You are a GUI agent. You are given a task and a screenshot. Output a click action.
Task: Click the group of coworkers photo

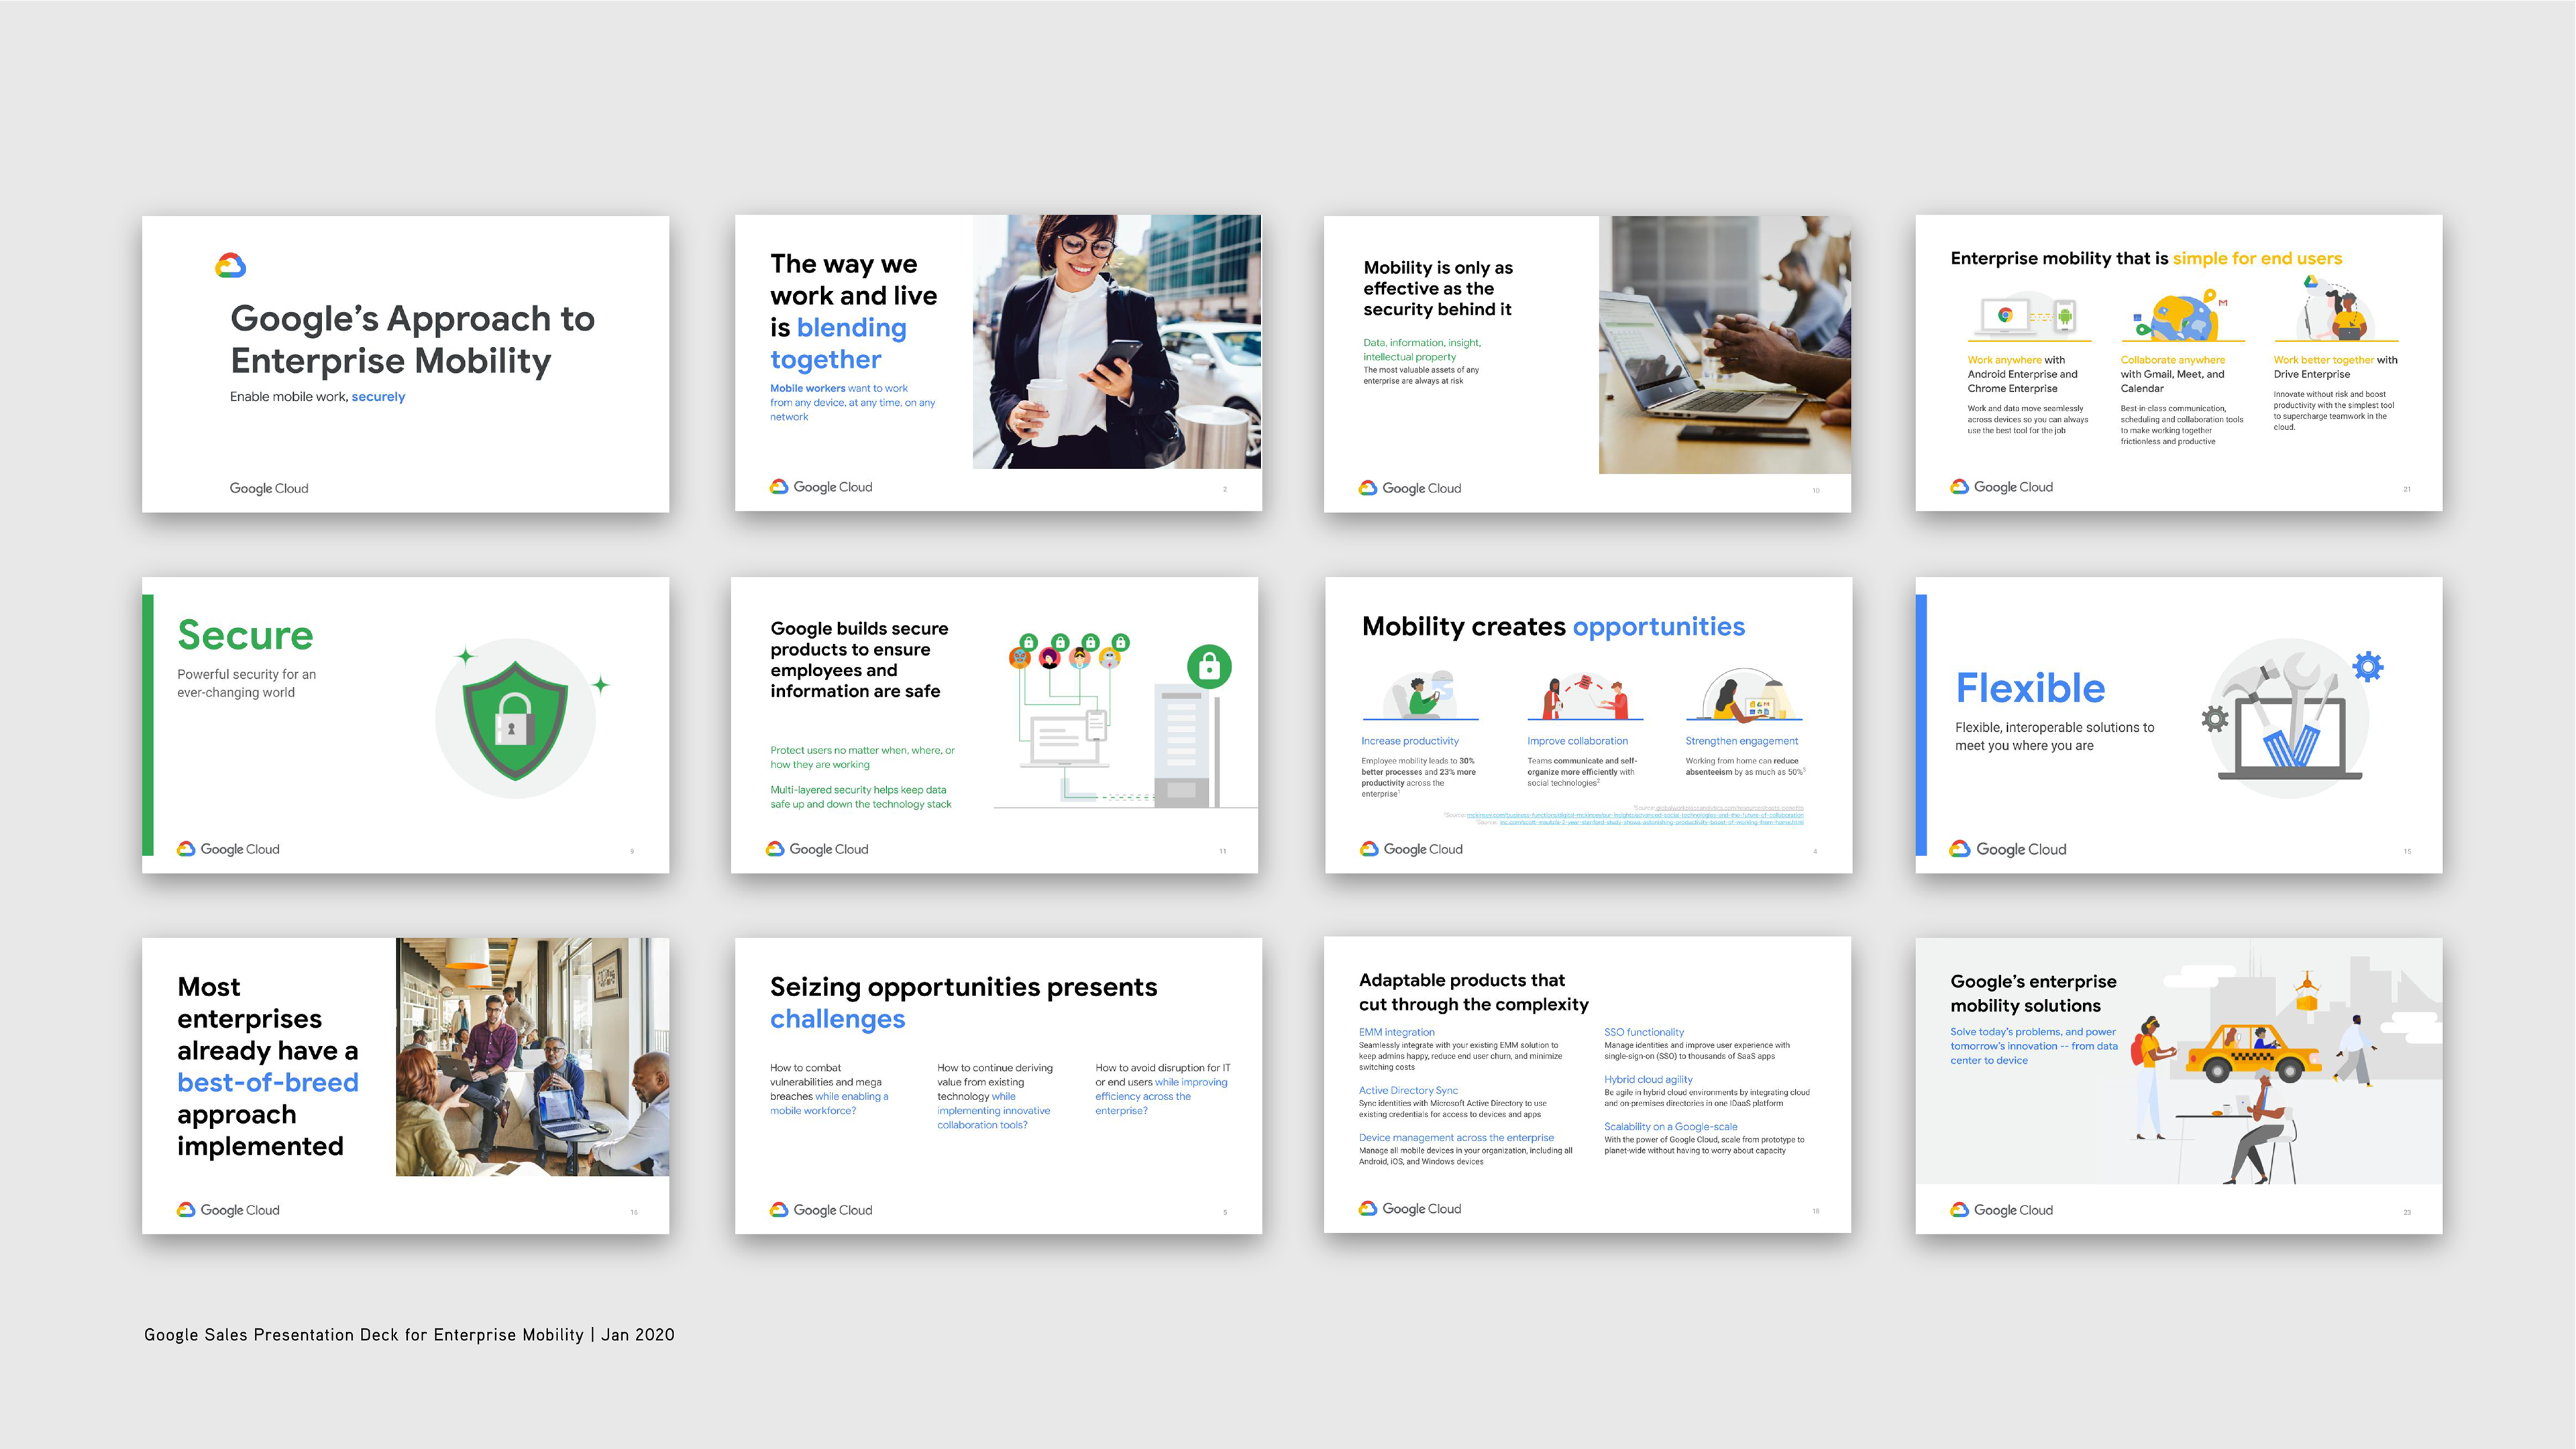click(532, 1056)
